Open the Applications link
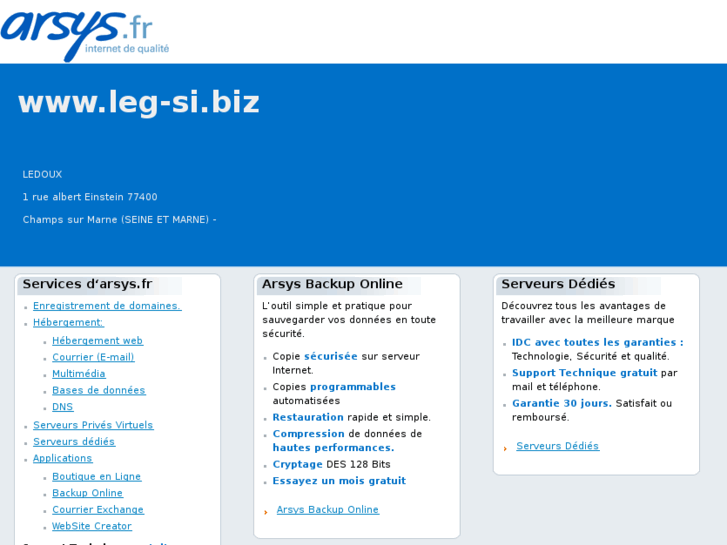Screen dimensions: 727x545 click(63, 458)
